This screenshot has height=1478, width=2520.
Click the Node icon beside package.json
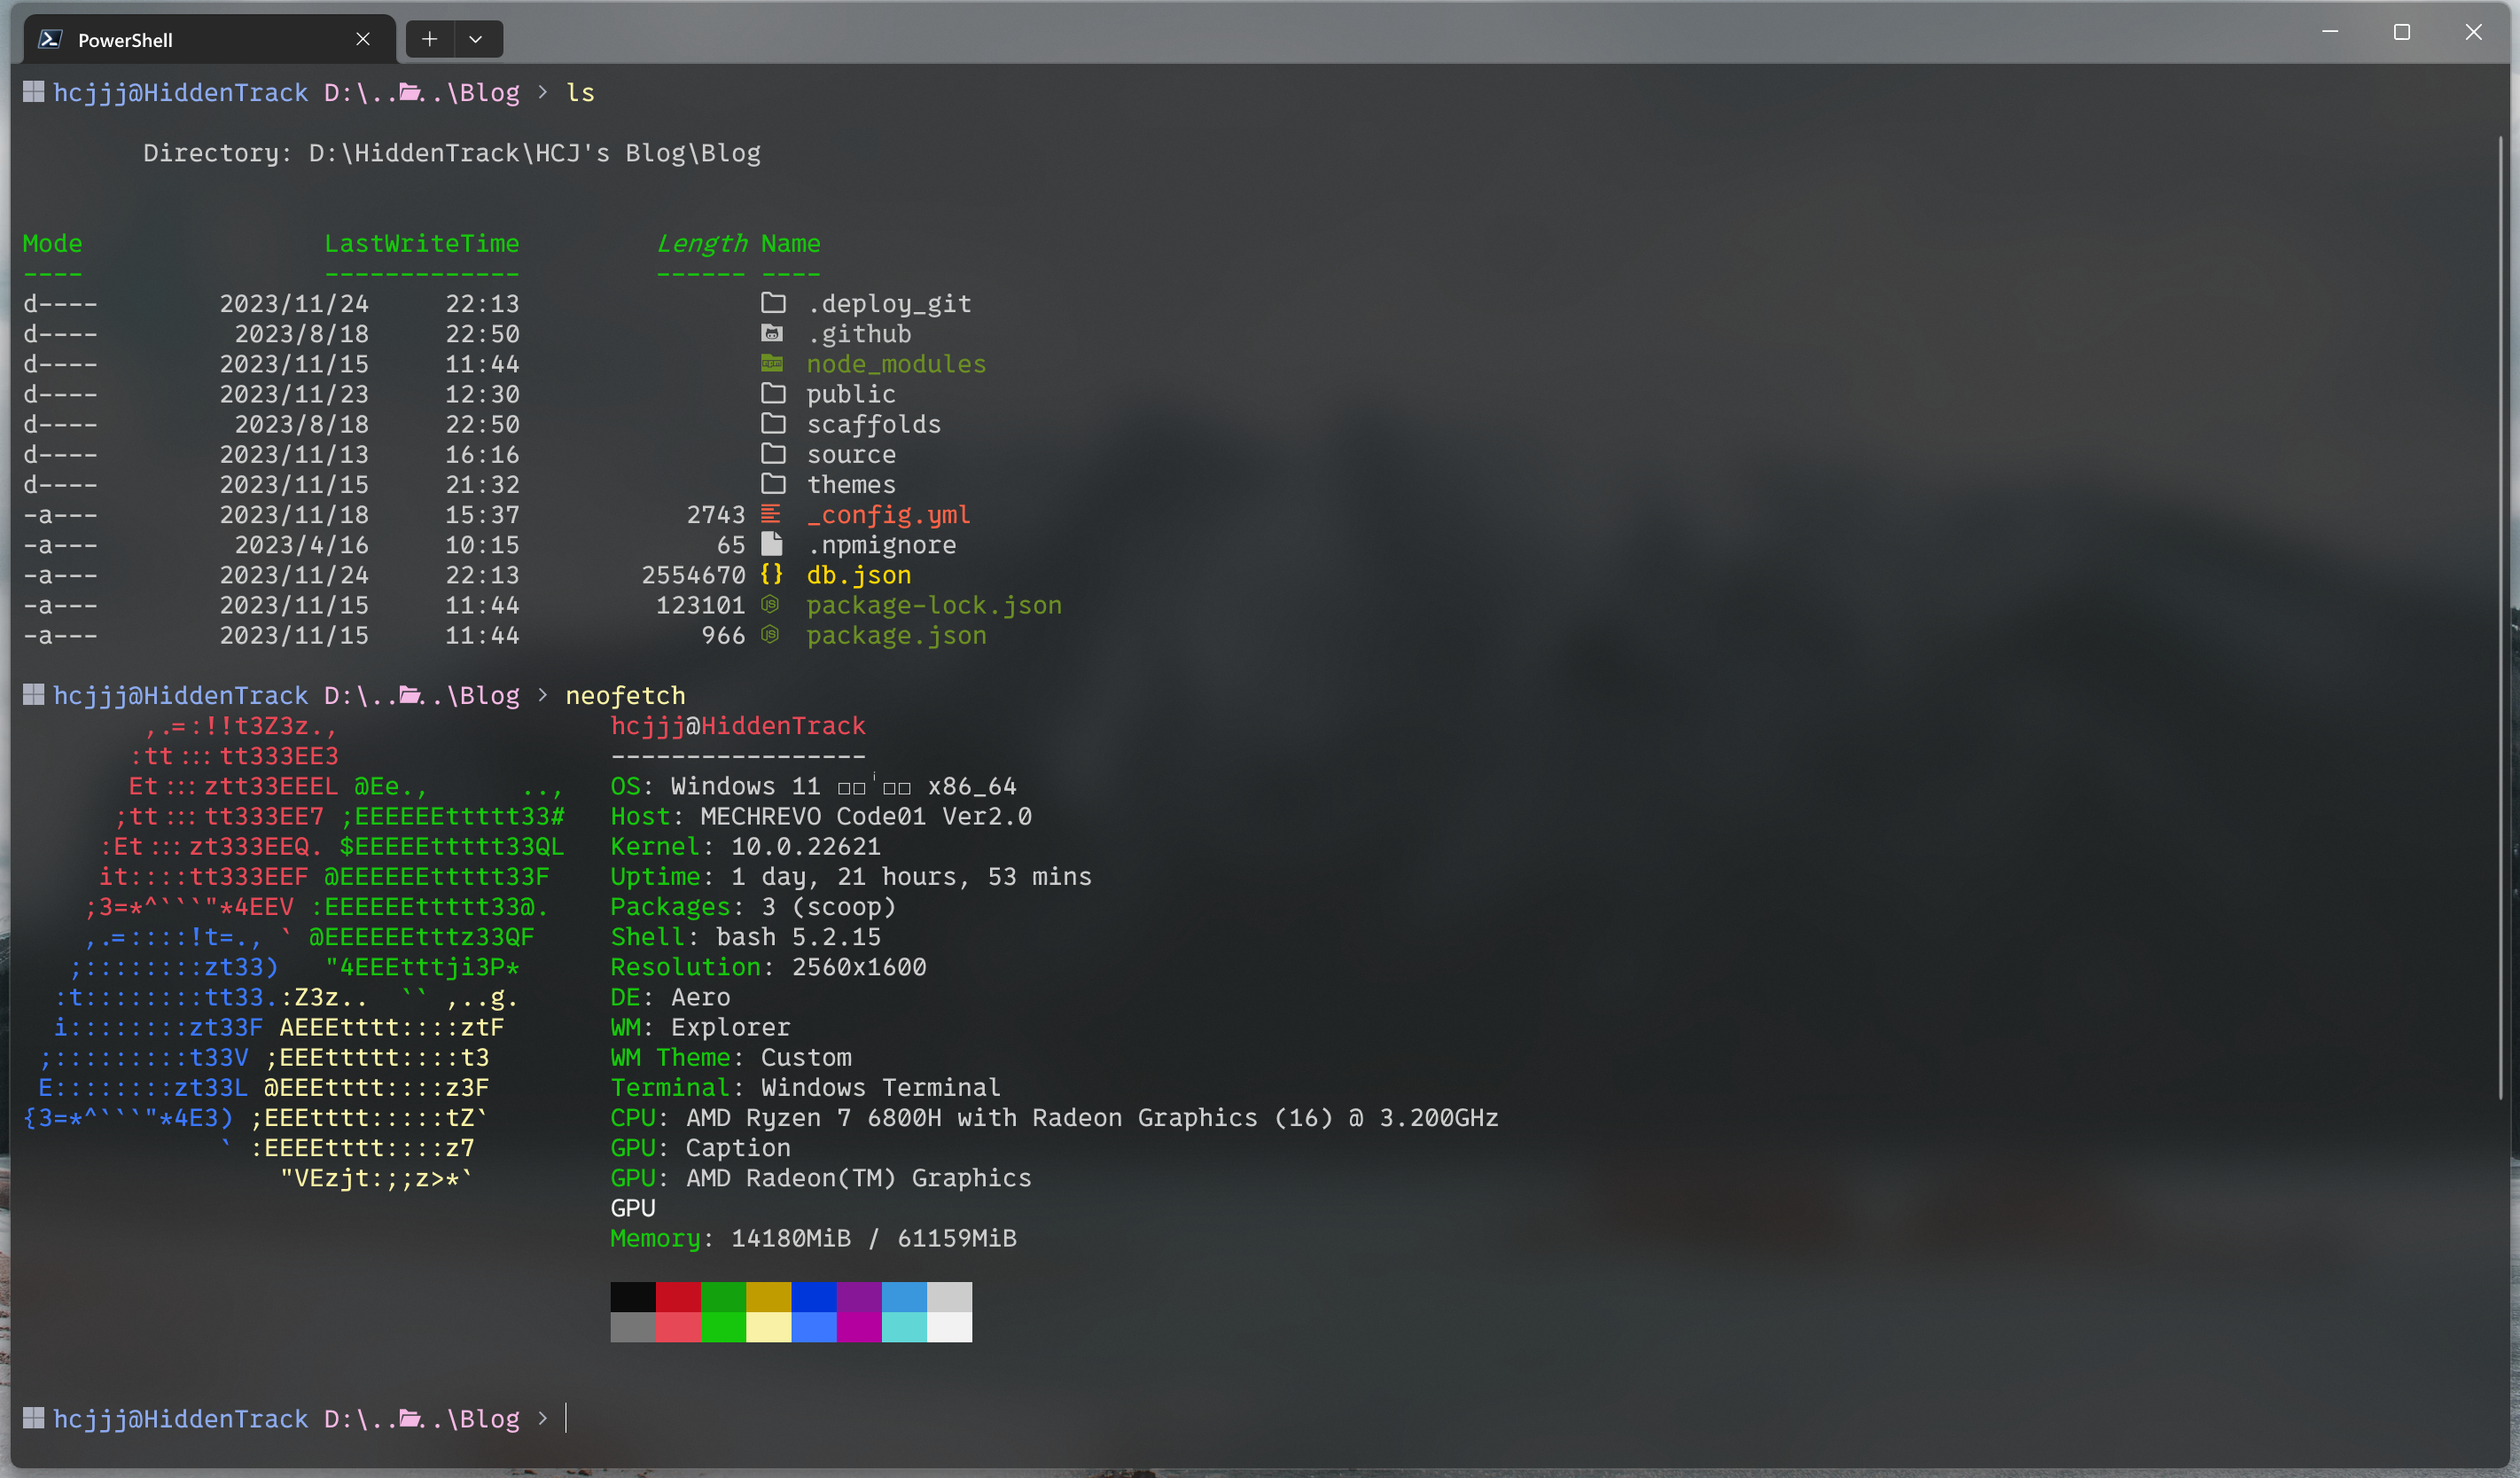click(x=770, y=635)
